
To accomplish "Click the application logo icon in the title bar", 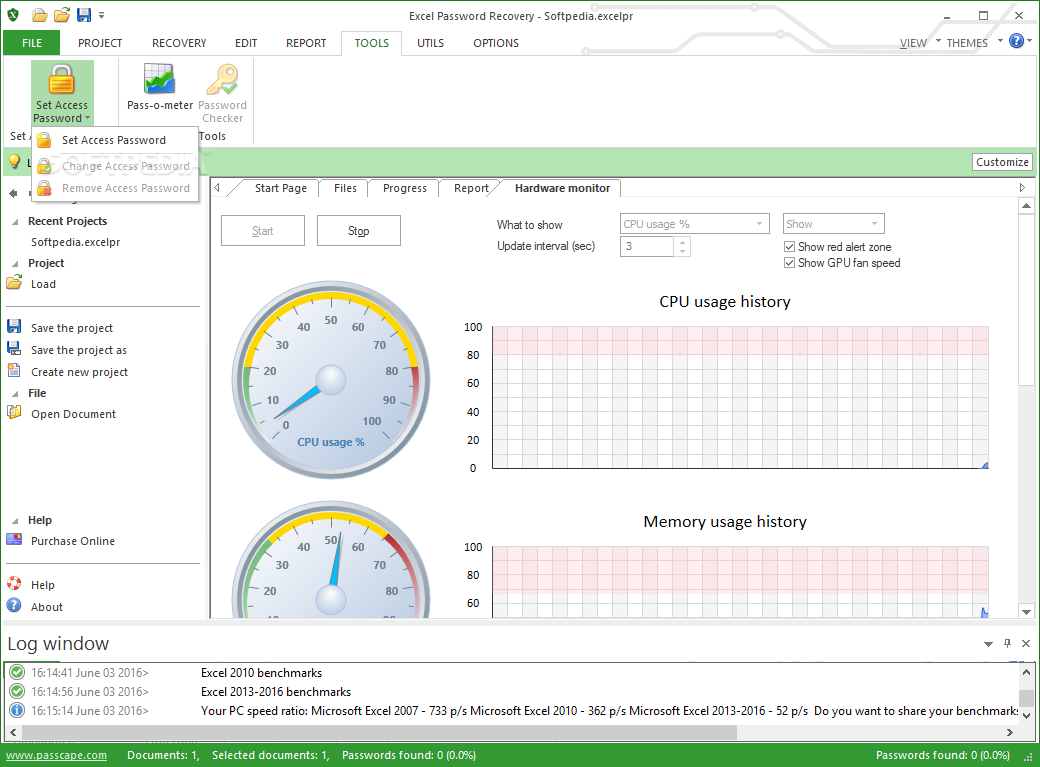I will point(13,15).
